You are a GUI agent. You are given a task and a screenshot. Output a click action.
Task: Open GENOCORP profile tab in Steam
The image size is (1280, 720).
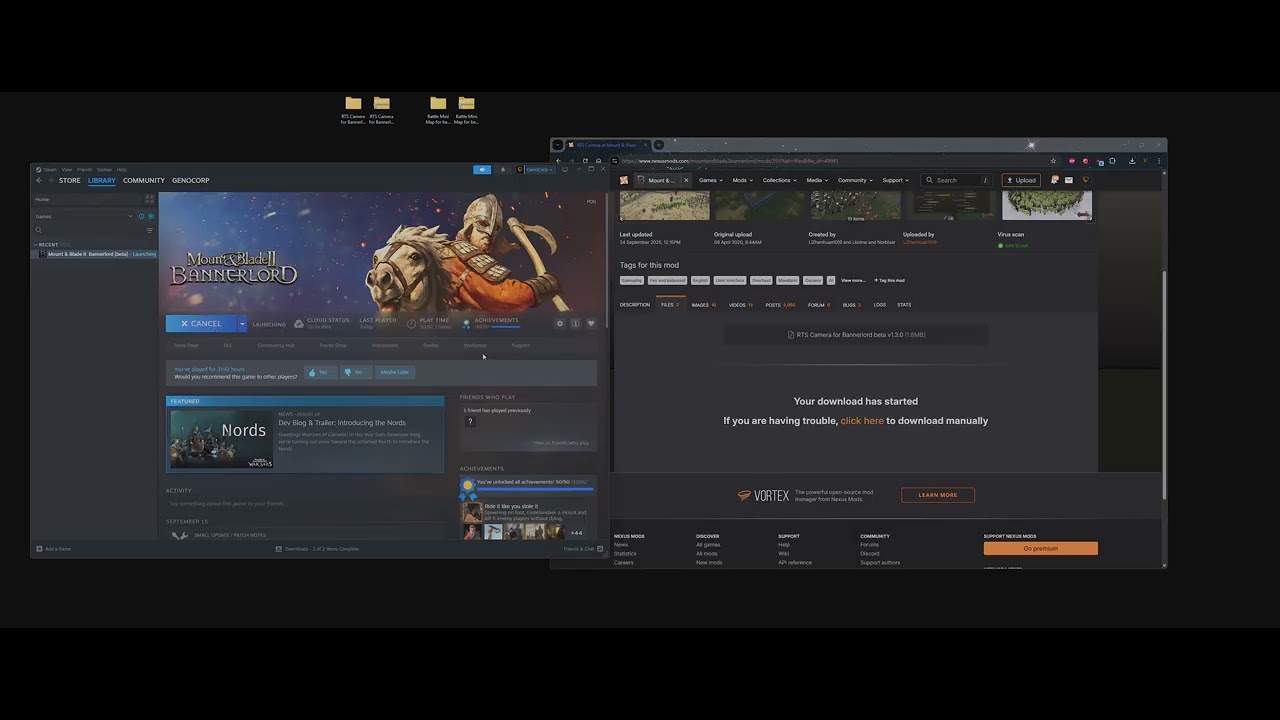(x=190, y=180)
